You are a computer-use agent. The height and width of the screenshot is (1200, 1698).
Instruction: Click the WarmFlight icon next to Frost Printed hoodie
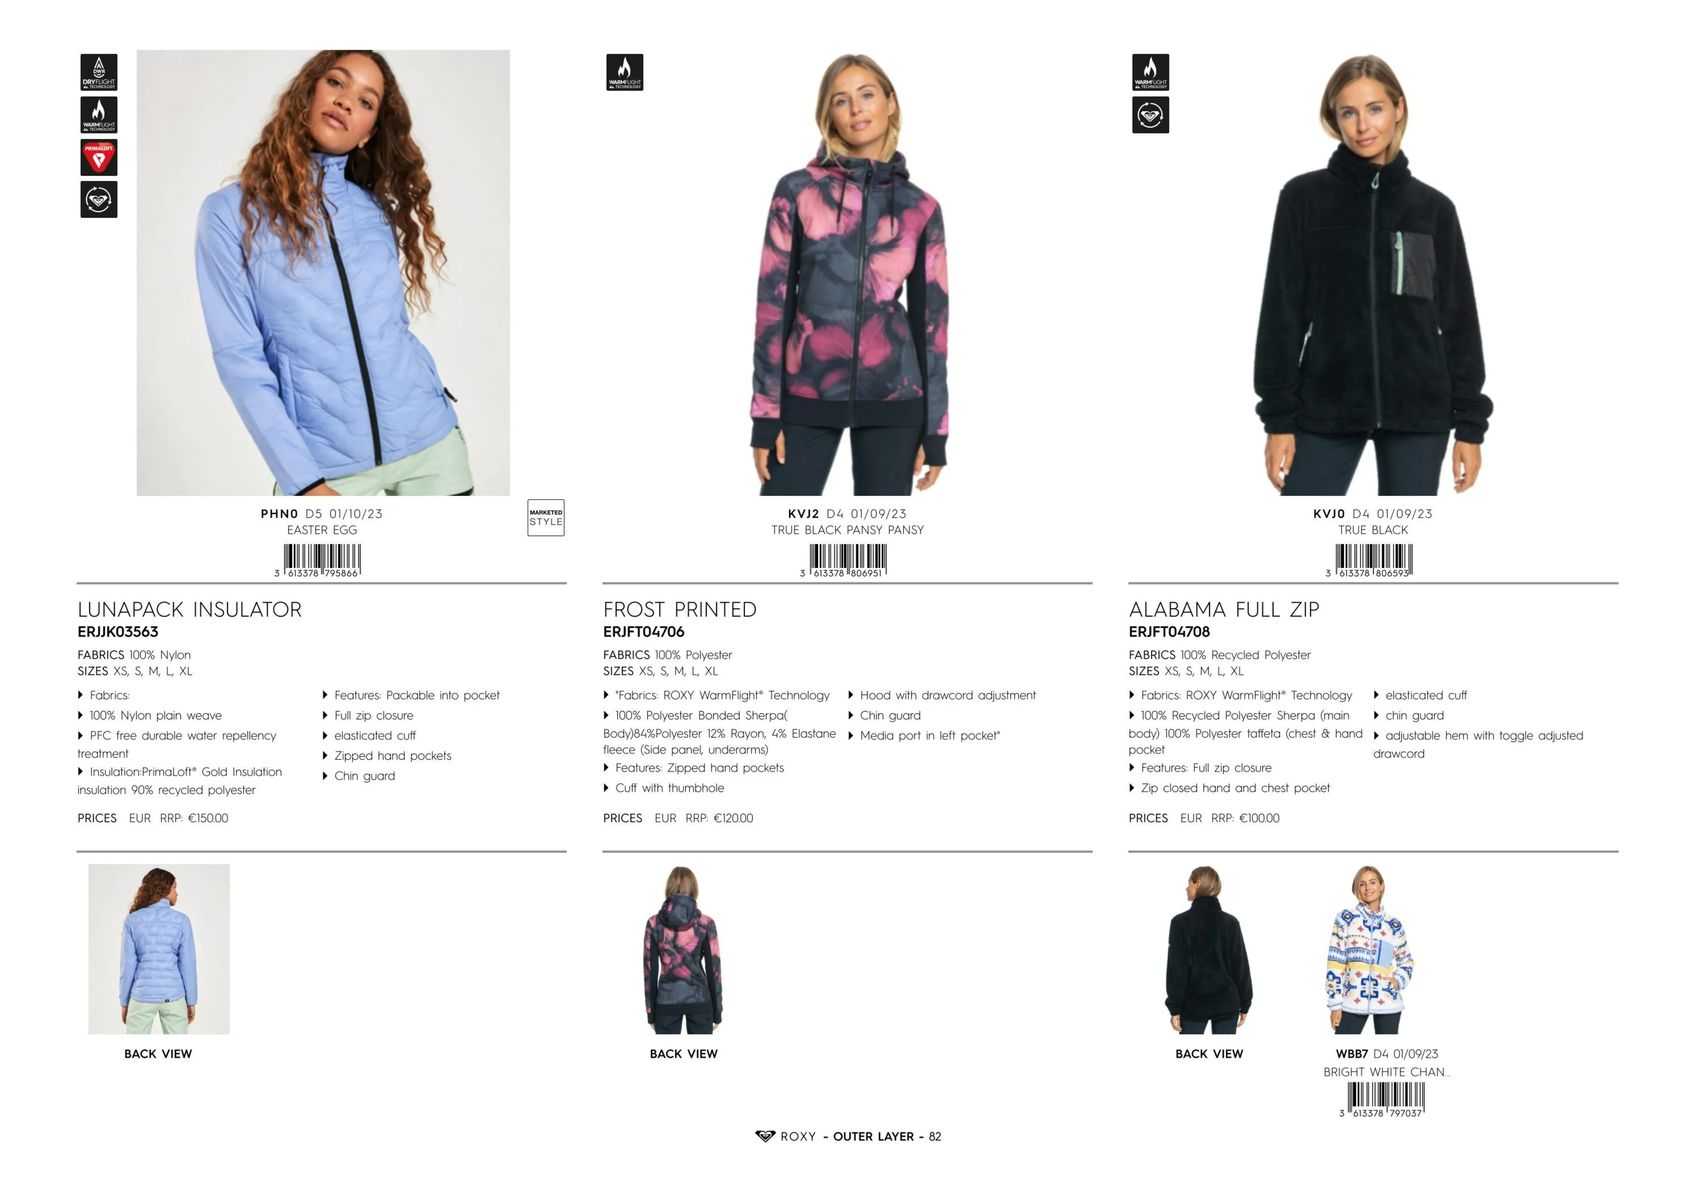coord(625,73)
